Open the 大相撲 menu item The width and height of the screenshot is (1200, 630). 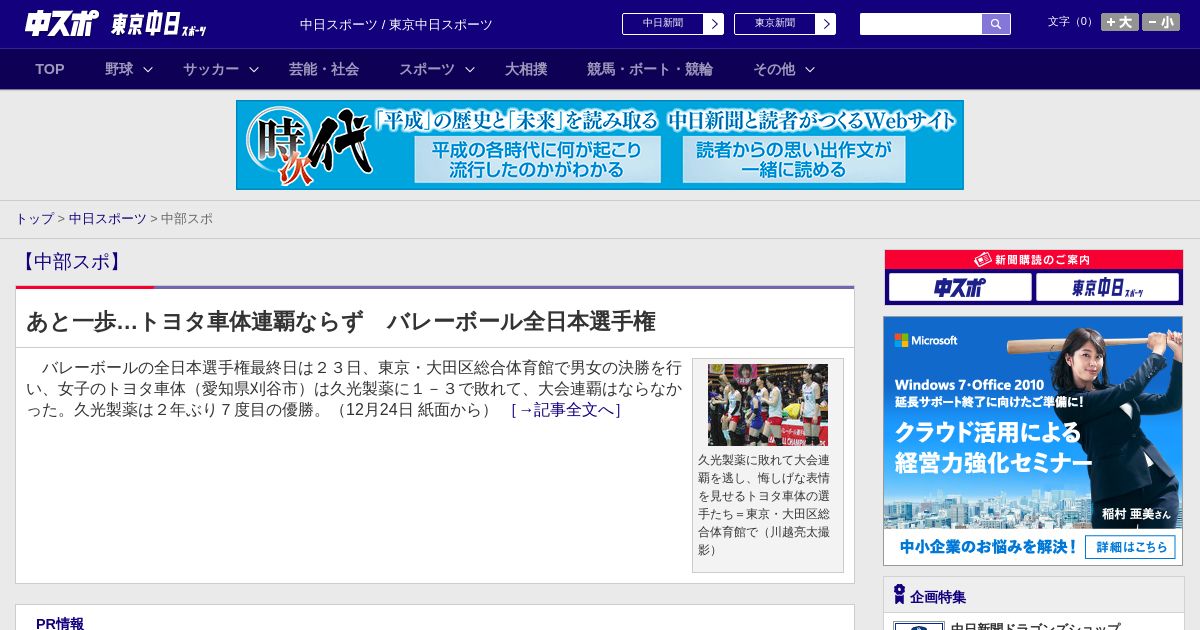point(526,69)
